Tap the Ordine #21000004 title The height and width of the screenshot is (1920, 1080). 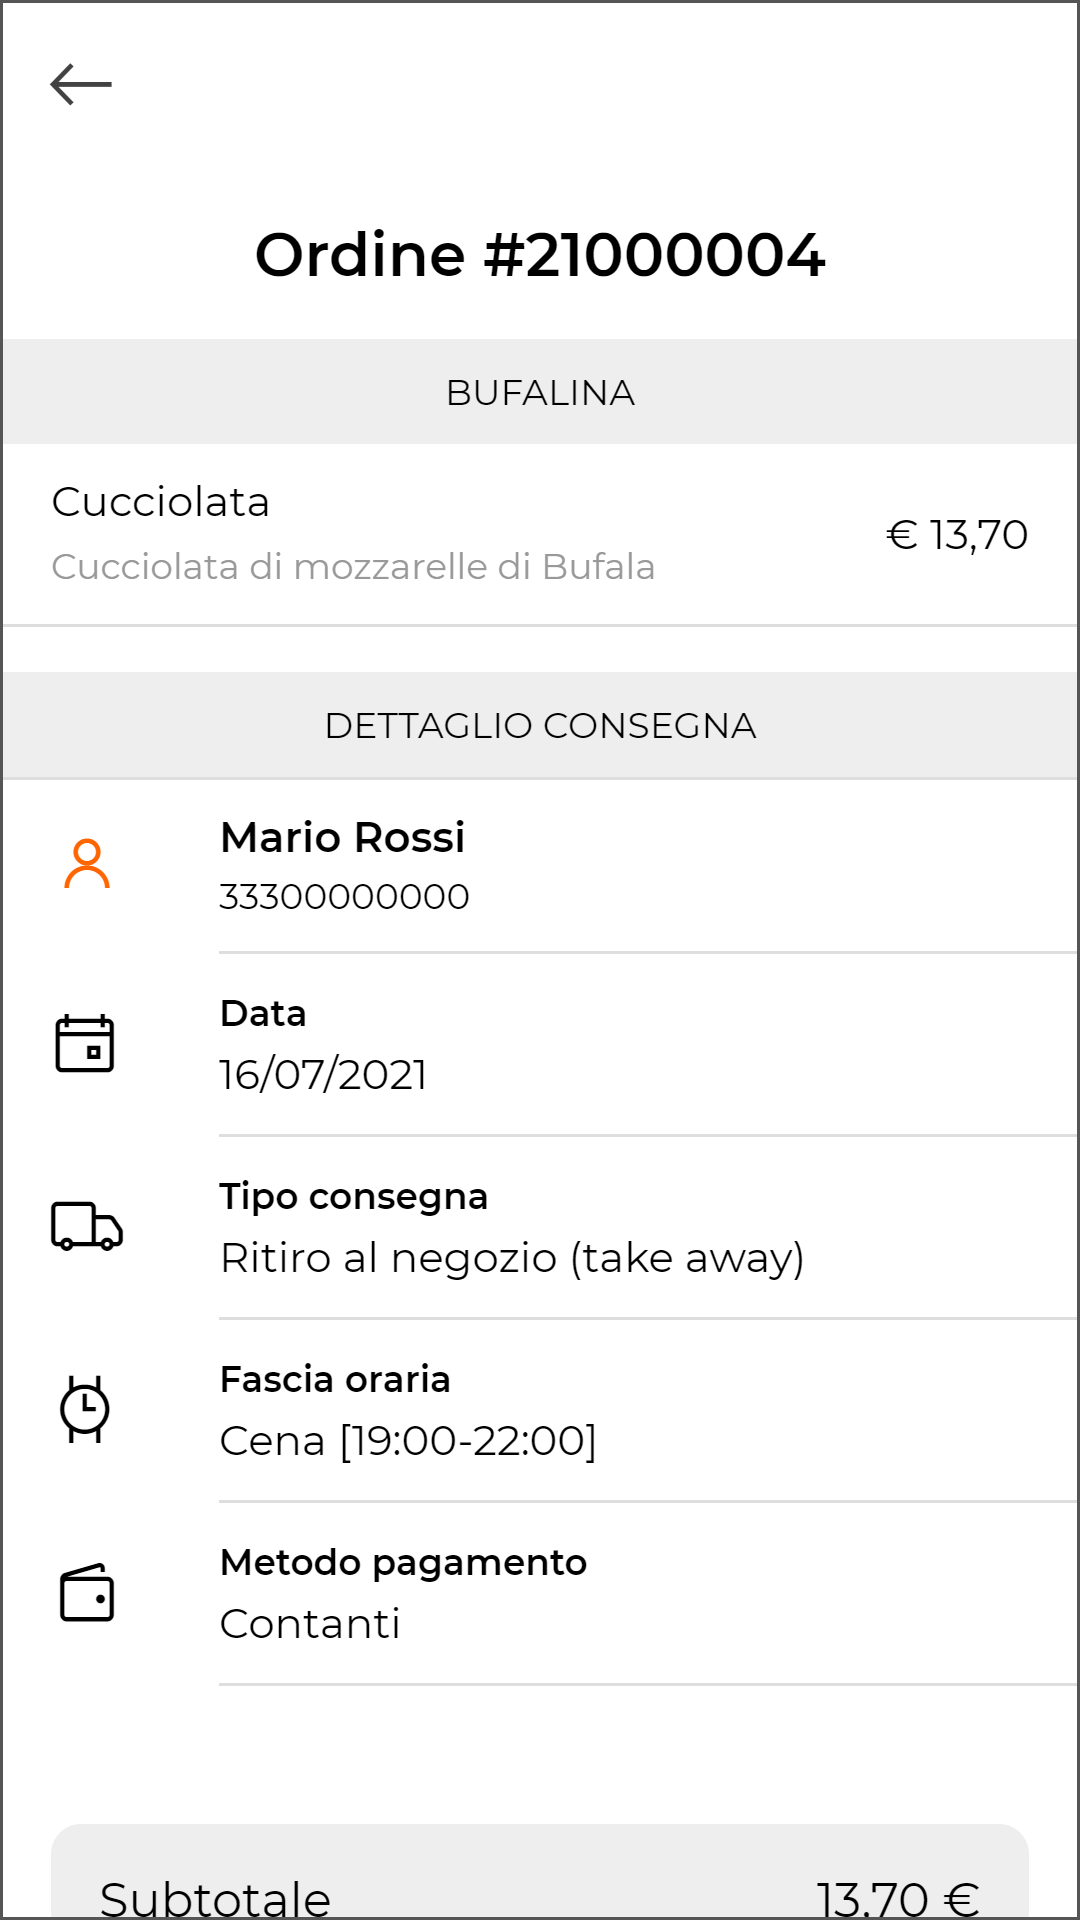coord(540,255)
